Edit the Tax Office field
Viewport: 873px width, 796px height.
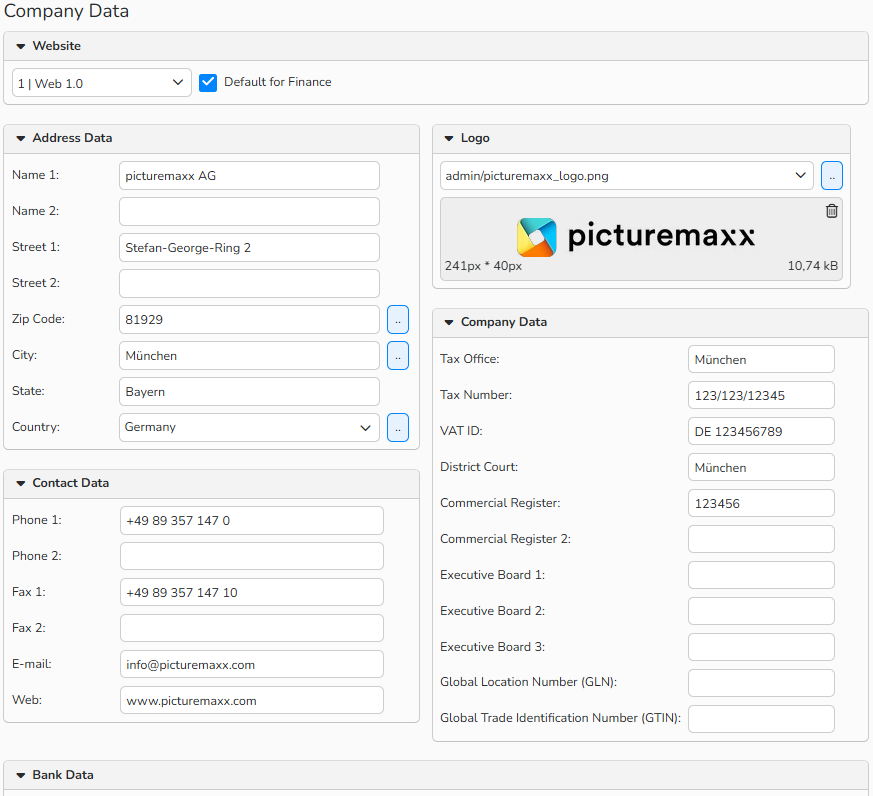click(761, 360)
